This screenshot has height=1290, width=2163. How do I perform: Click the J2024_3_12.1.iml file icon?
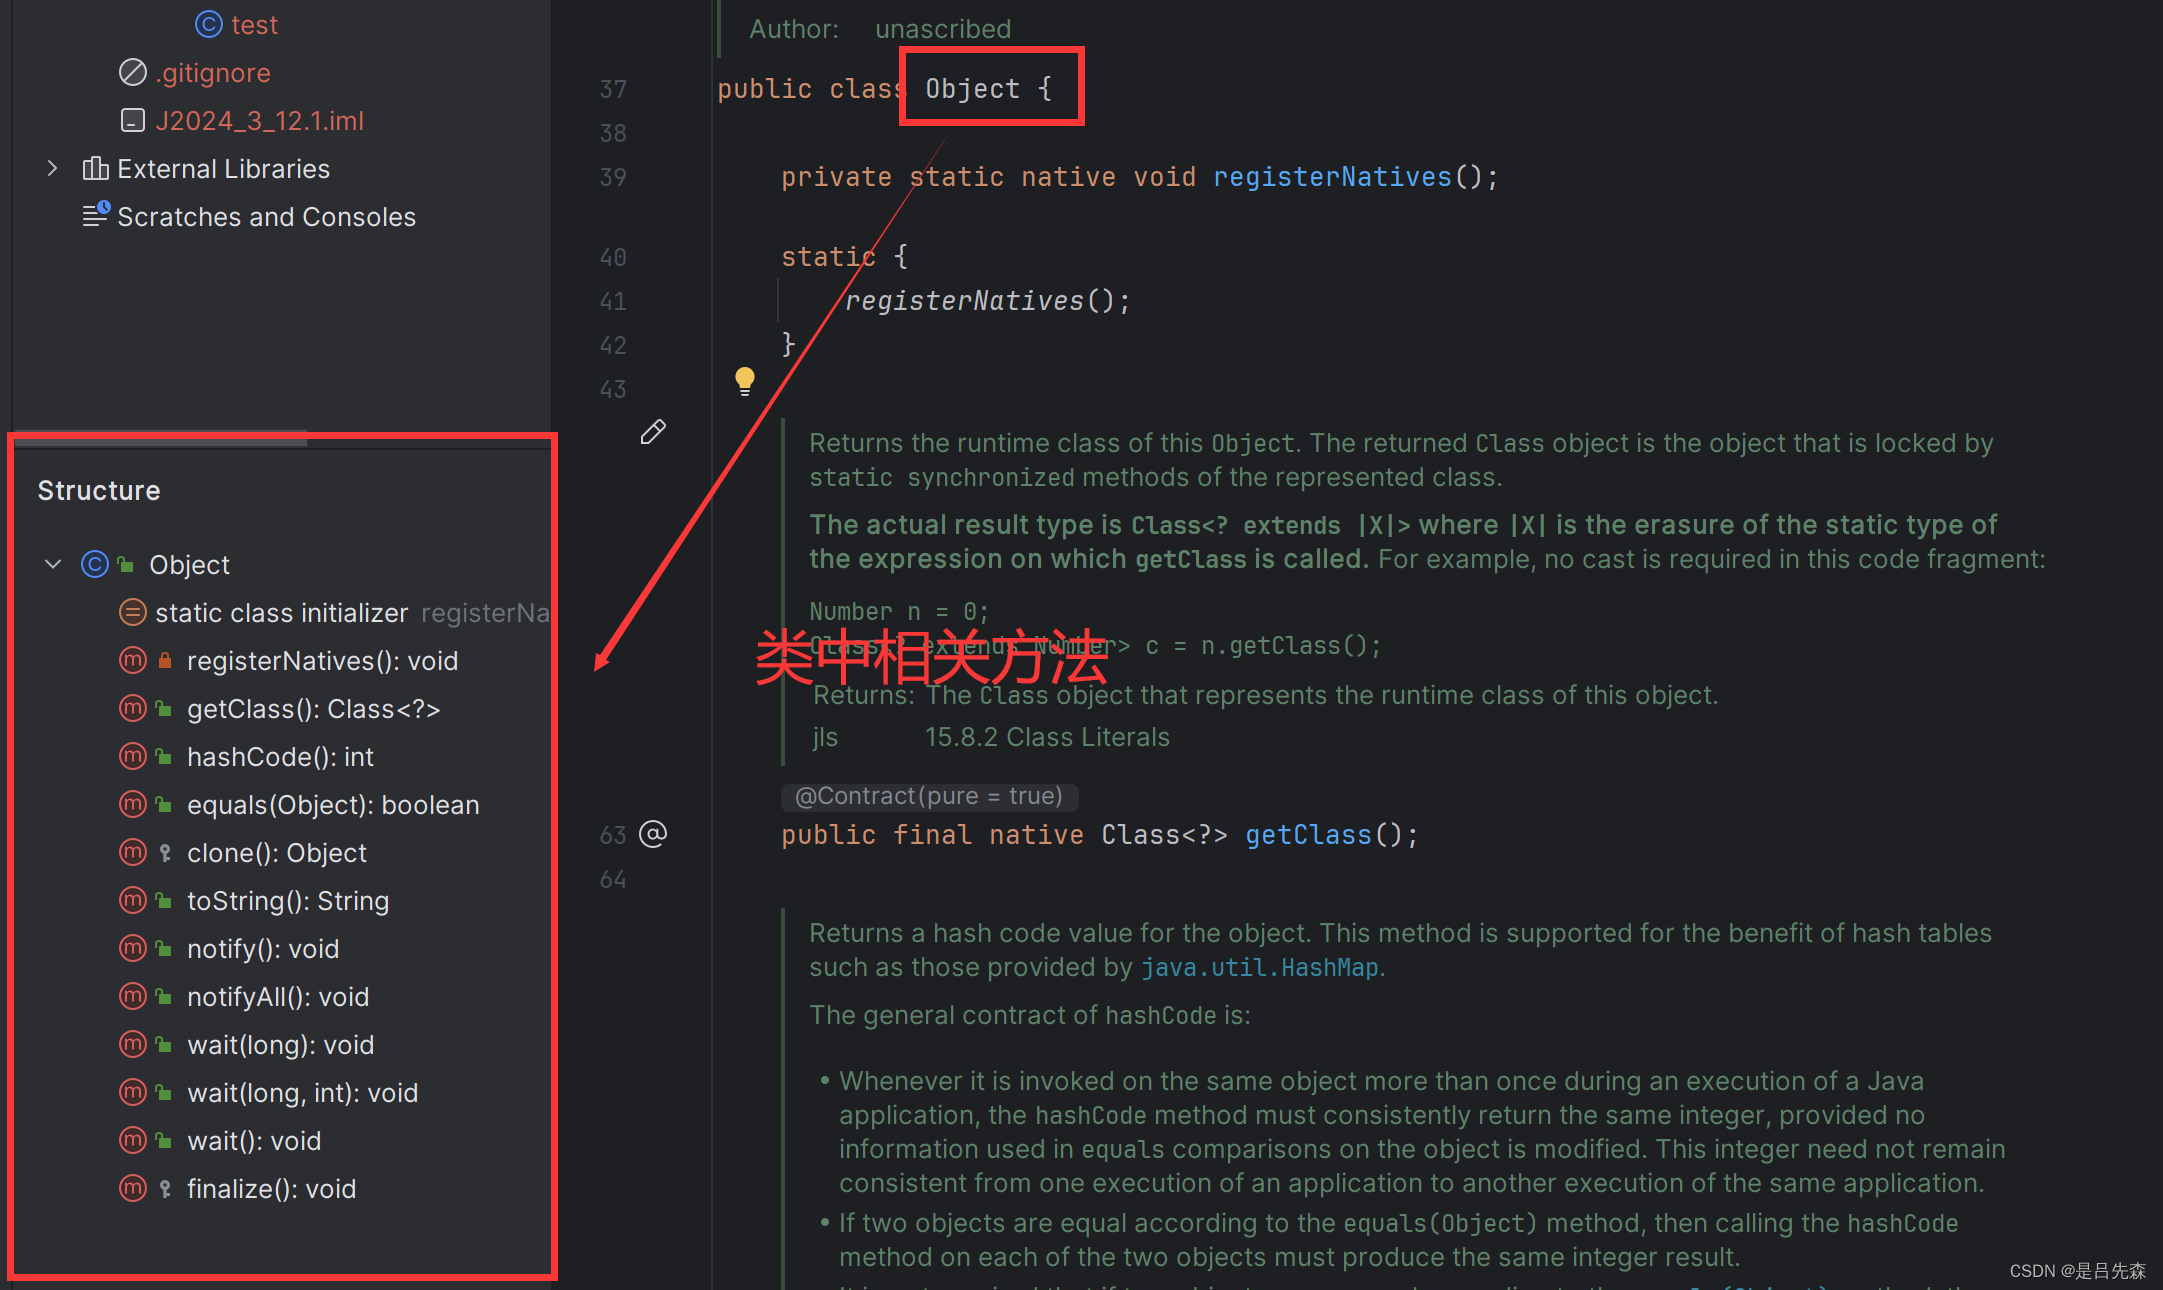[133, 120]
